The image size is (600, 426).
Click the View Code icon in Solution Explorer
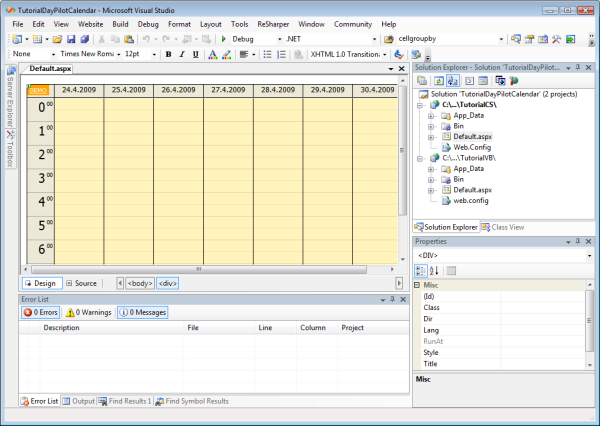pyautogui.click(x=470, y=81)
